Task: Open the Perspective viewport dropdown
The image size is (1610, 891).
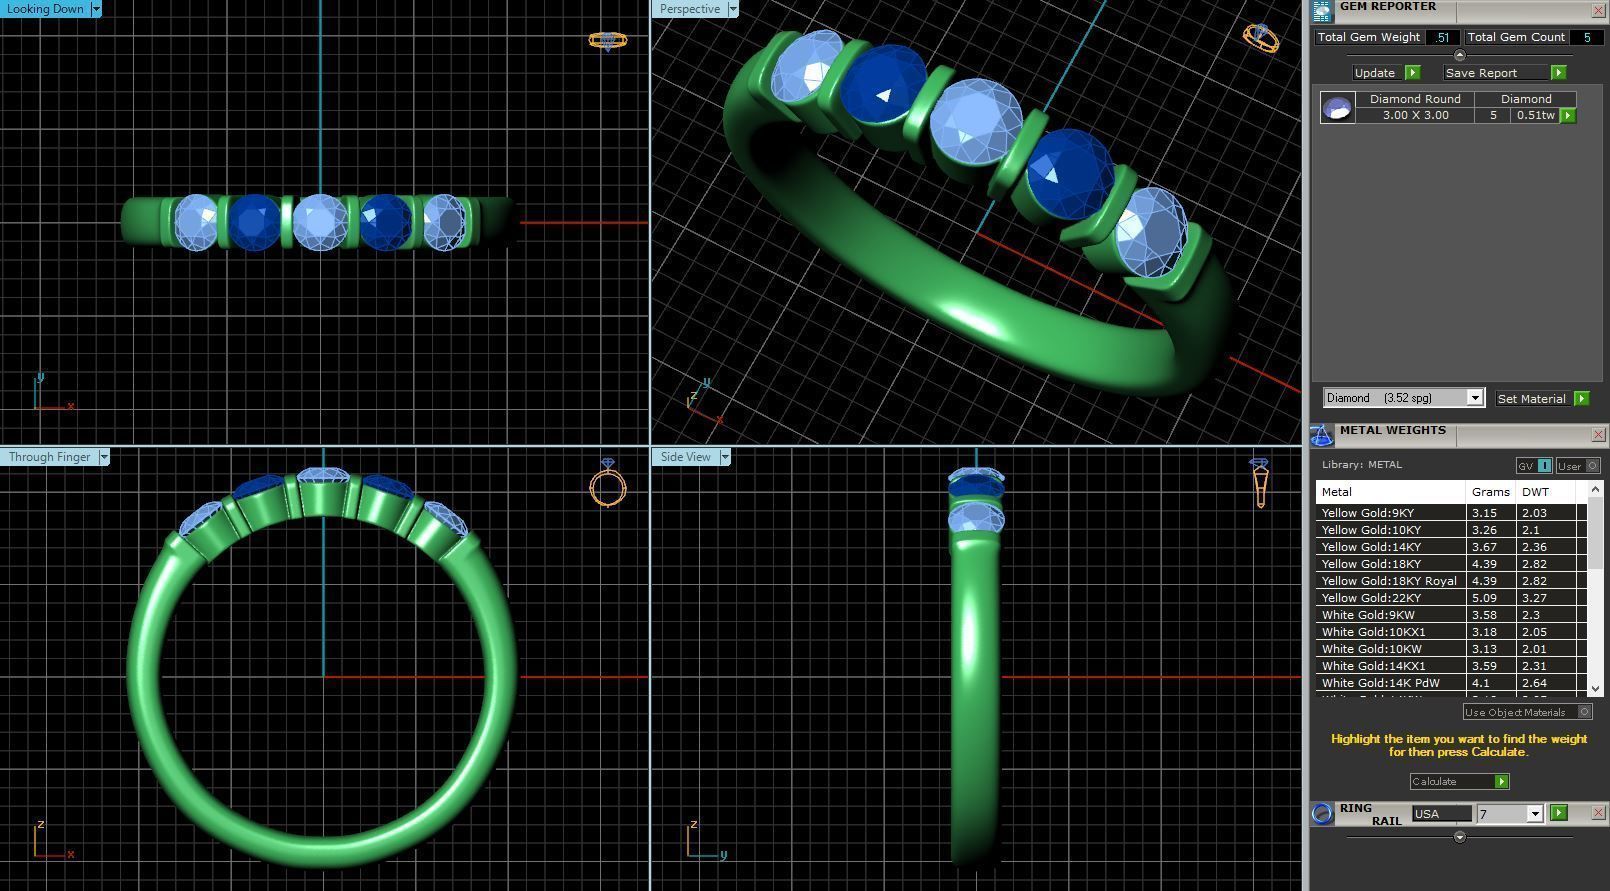Action: [732, 9]
